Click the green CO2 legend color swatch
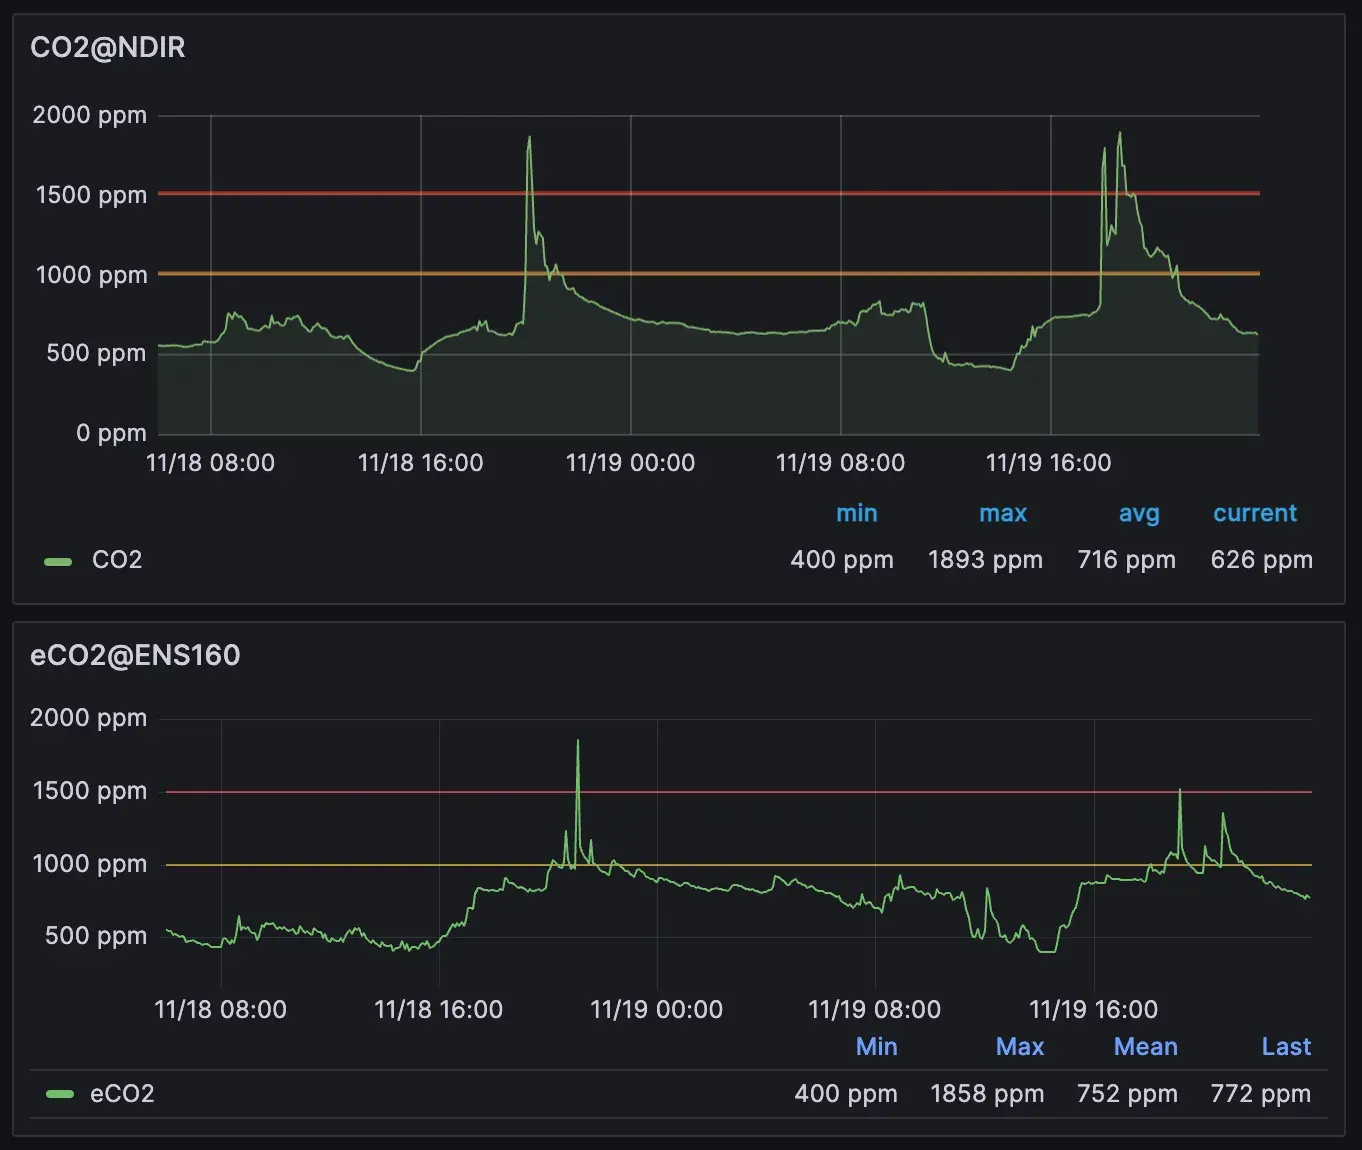The height and width of the screenshot is (1150, 1362). [58, 561]
